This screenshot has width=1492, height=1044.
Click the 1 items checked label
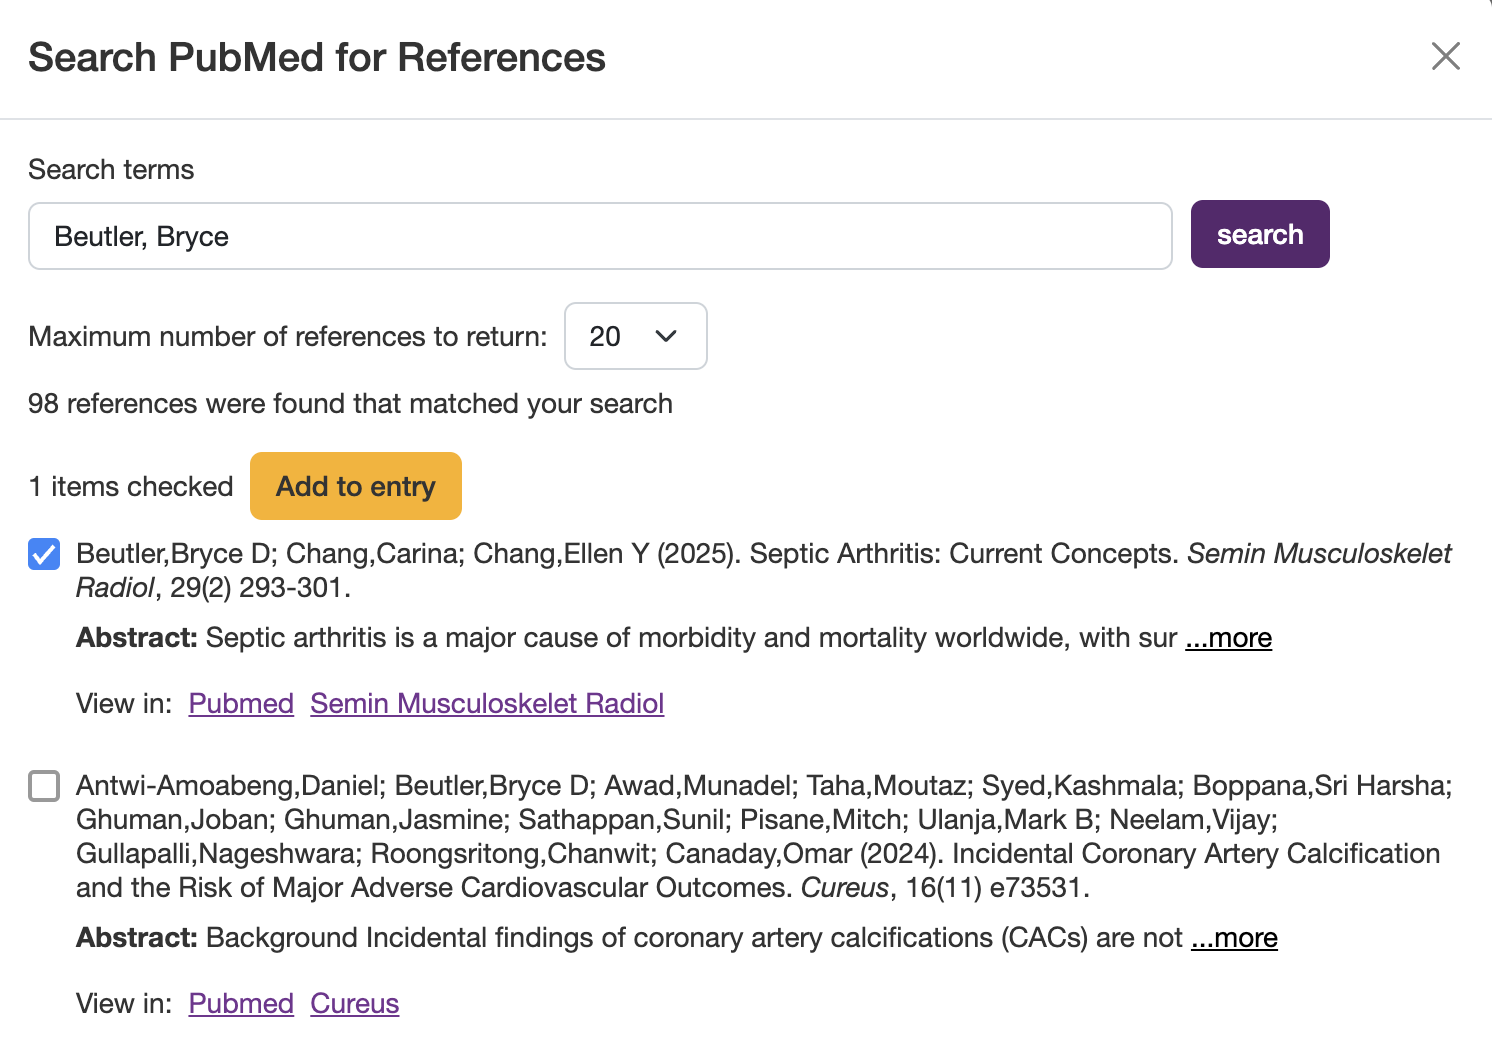click(x=130, y=486)
